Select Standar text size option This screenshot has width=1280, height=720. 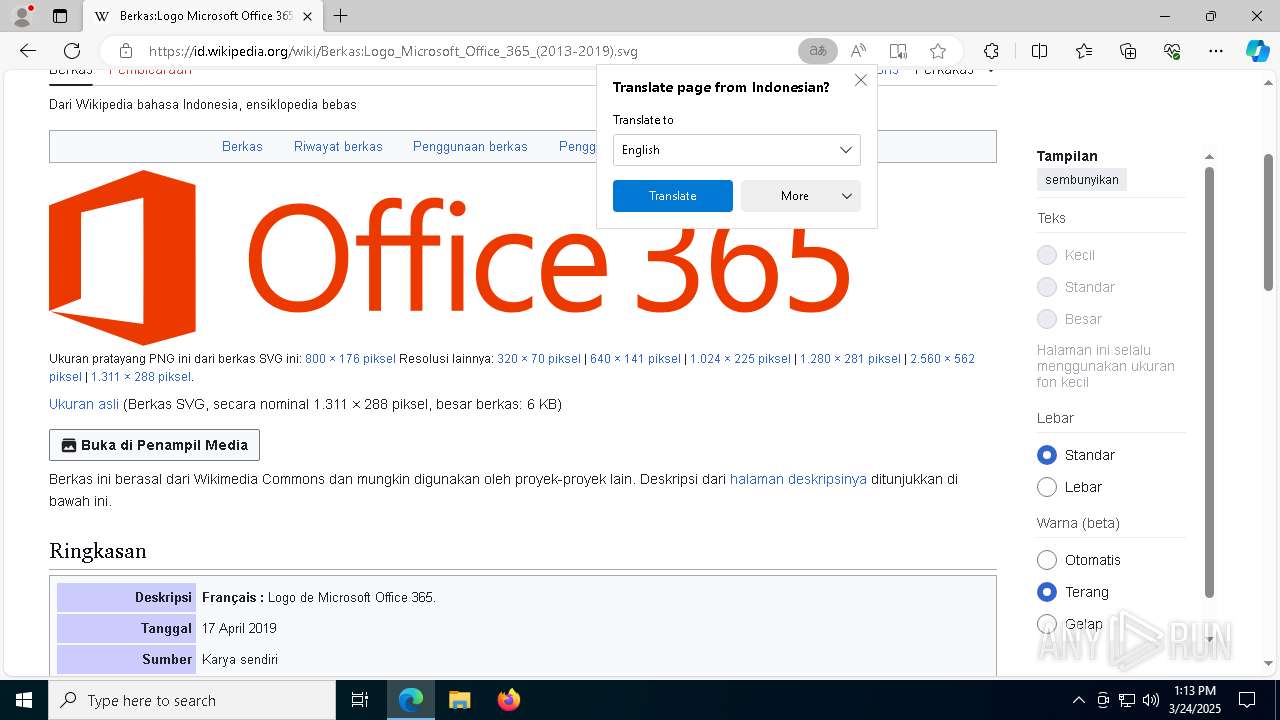[1047, 287]
